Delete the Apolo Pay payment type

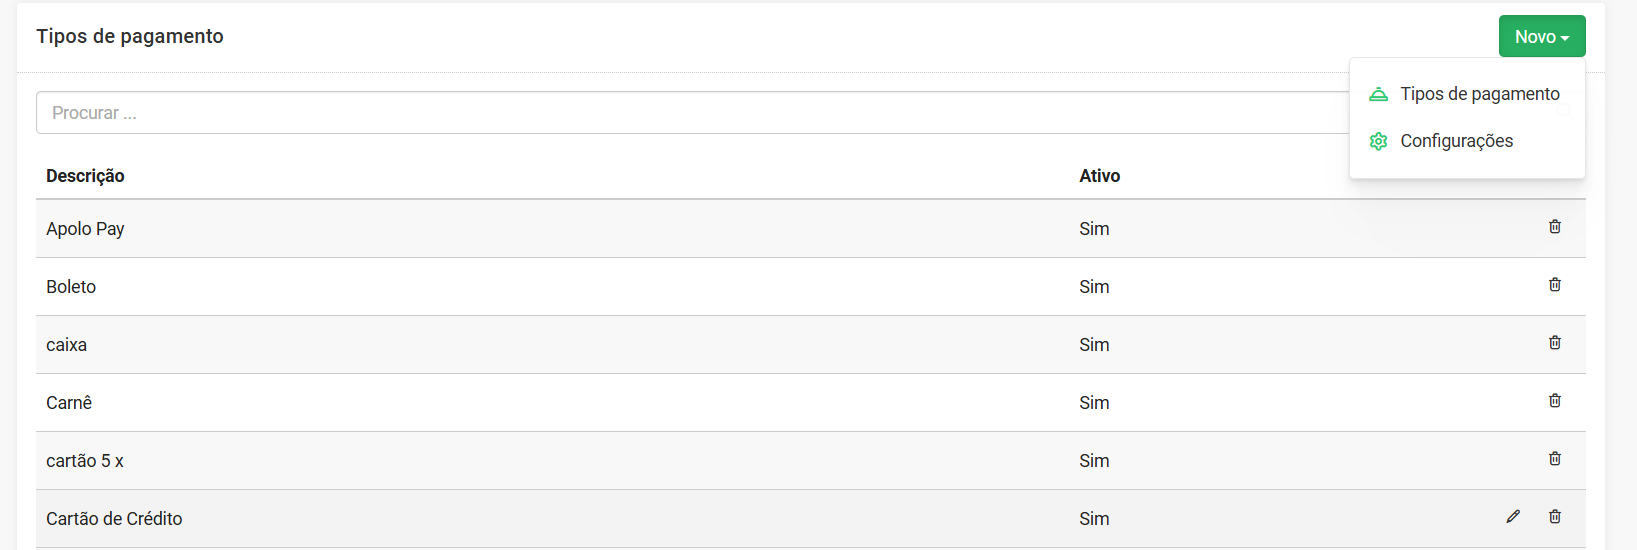1555,227
